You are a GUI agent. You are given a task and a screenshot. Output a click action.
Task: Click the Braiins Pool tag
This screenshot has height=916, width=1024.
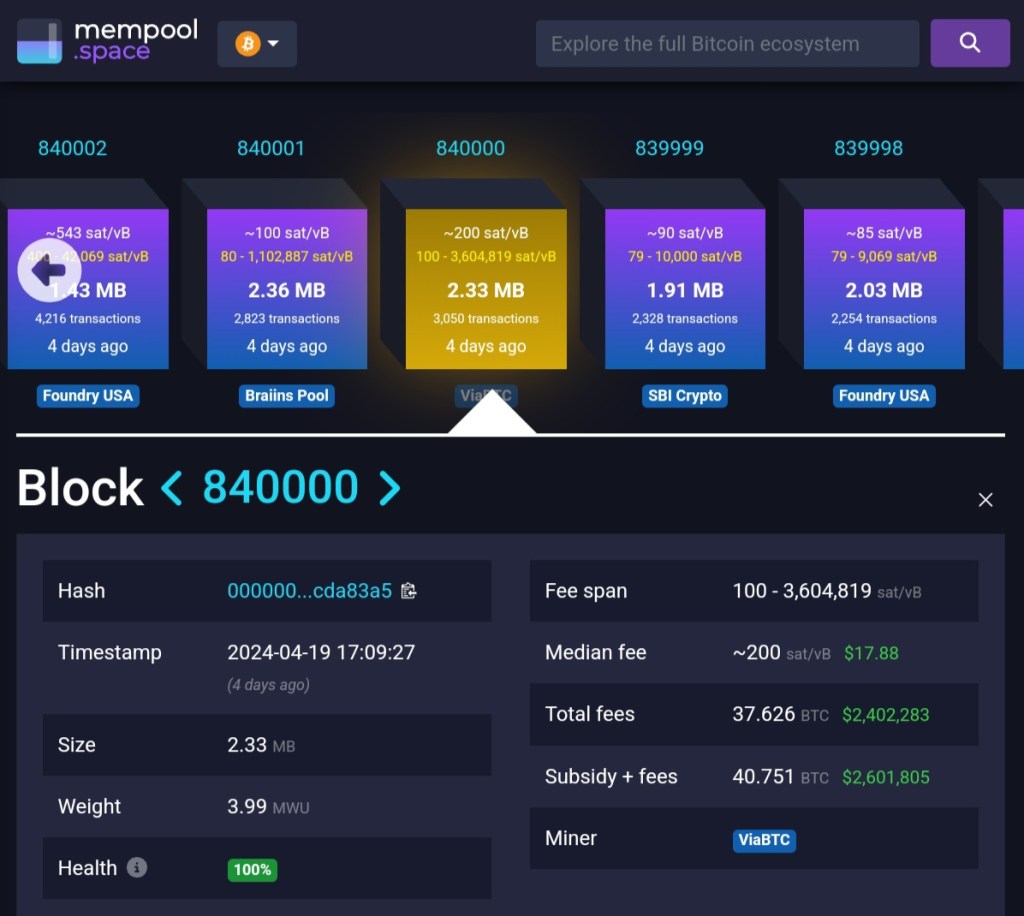(286, 396)
